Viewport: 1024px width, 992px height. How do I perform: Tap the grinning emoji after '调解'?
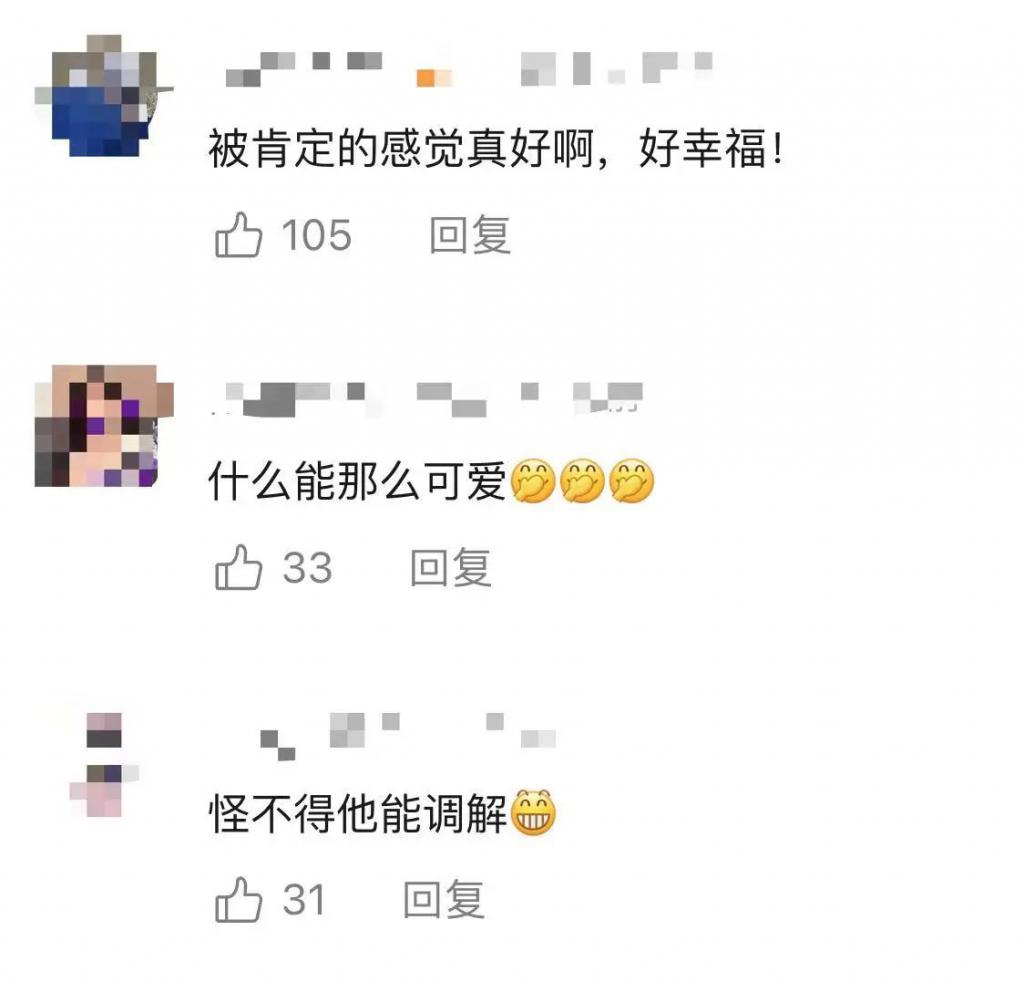[x=533, y=814]
